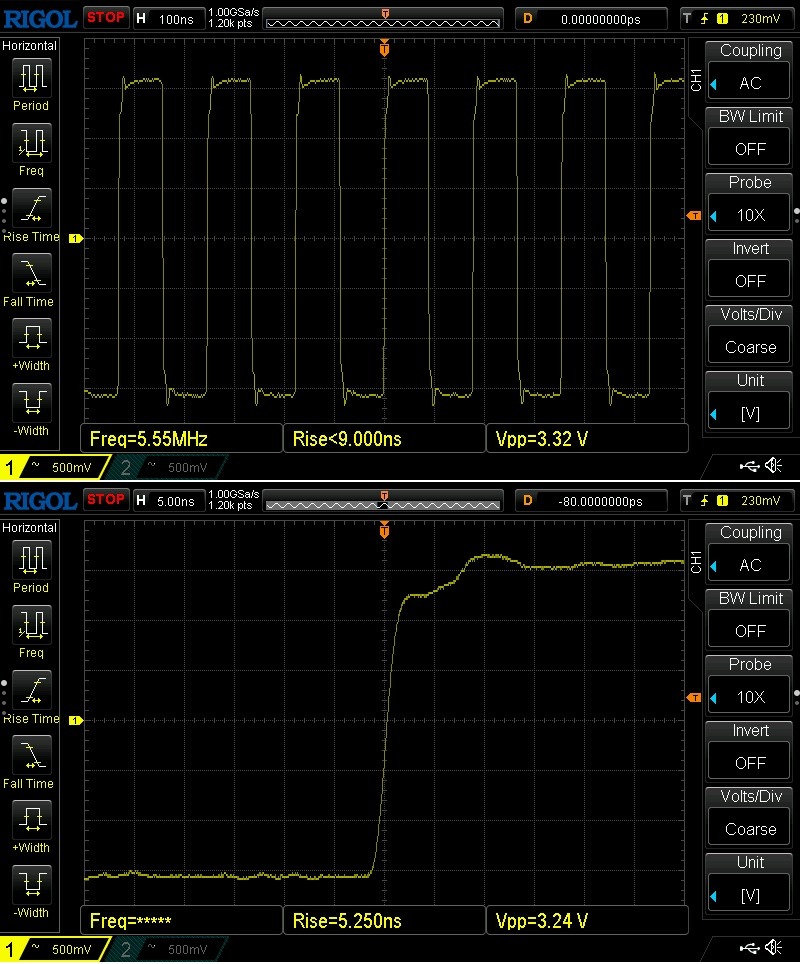This screenshot has width=801, height=964.
Task: Click the USB icon in the 100ns capture
Action: (749, 467)
